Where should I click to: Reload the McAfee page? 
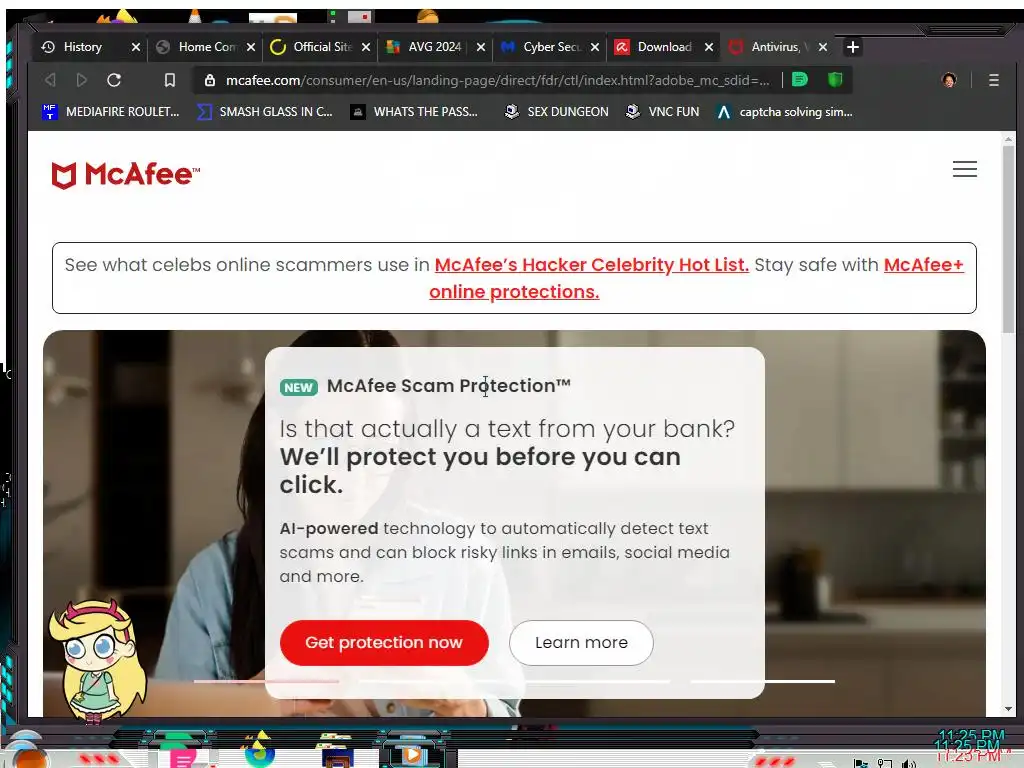point(114,80)
